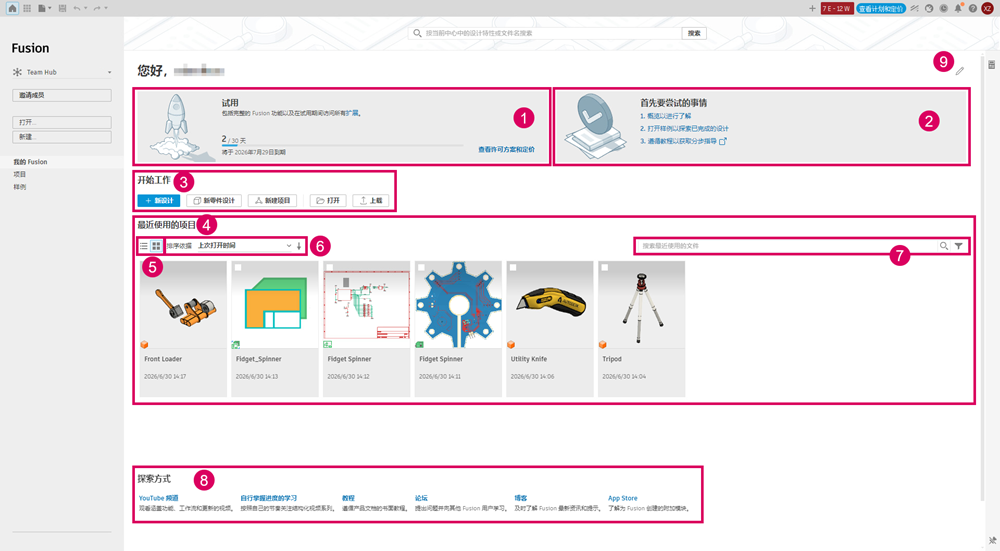Click the YouTube 频道 link

pyautogui.click(x=159, y=498)
